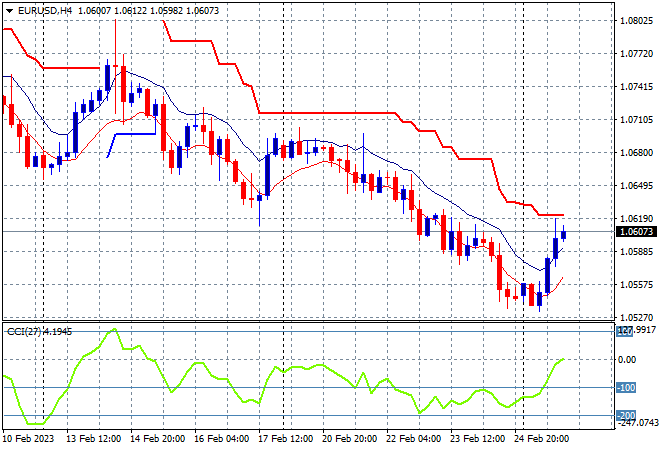This screenshot has width=660, height=450.
Task: Click the 24 Feb 20:00 time label
Action: coord(542,439)
